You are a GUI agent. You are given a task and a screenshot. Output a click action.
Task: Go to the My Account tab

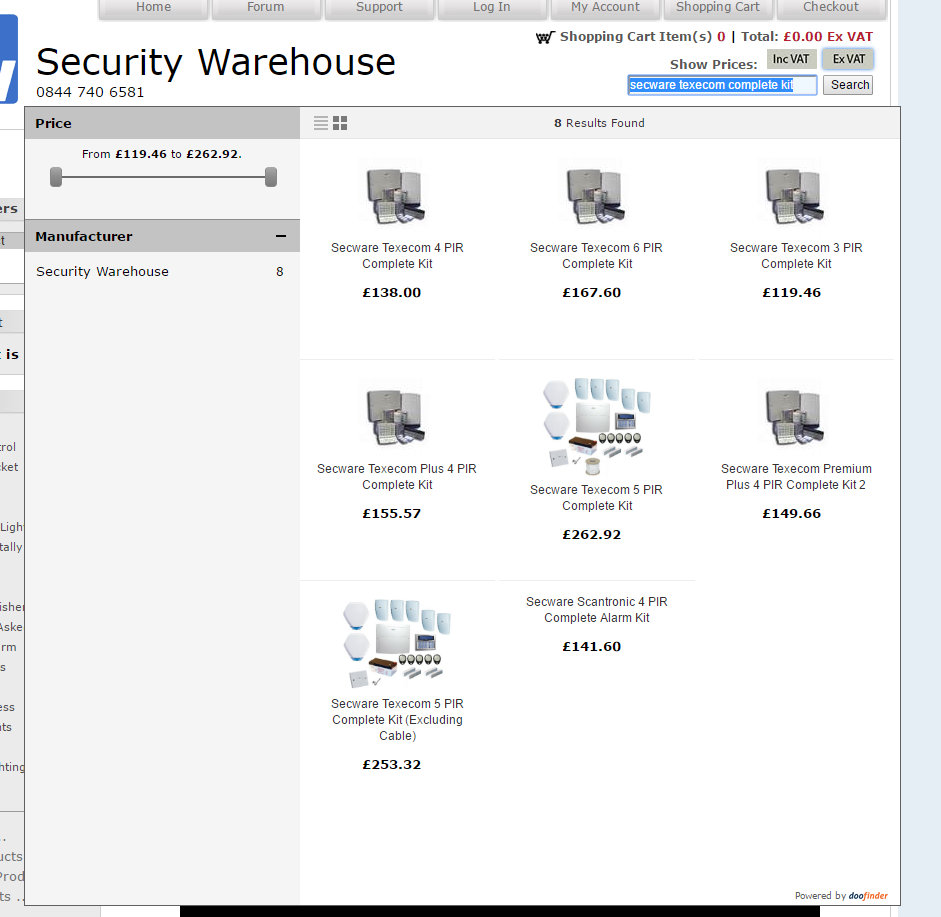605,8
